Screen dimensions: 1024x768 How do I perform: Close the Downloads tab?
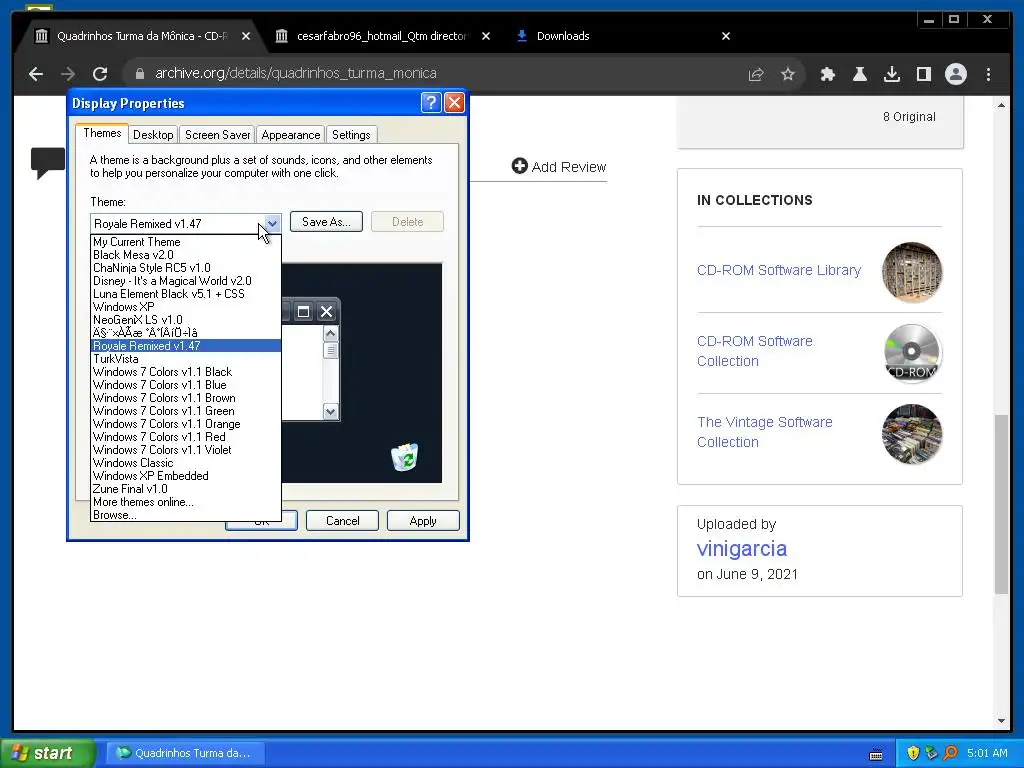(x=726, y=36)
